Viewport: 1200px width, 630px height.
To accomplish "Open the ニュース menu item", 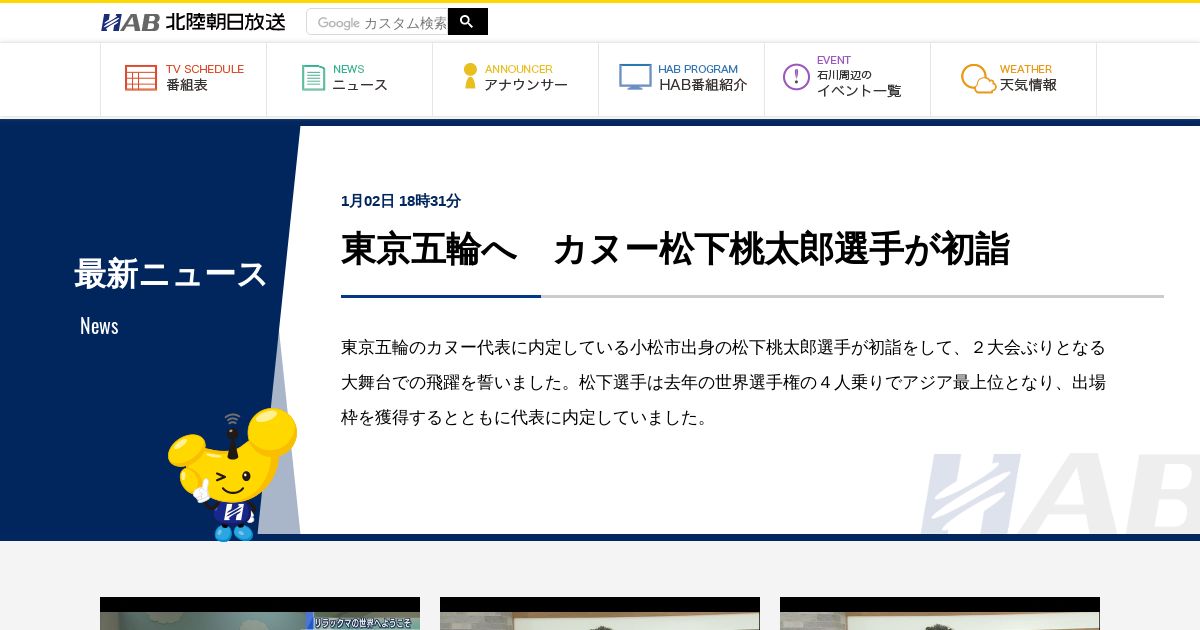I will pos(349,79).
